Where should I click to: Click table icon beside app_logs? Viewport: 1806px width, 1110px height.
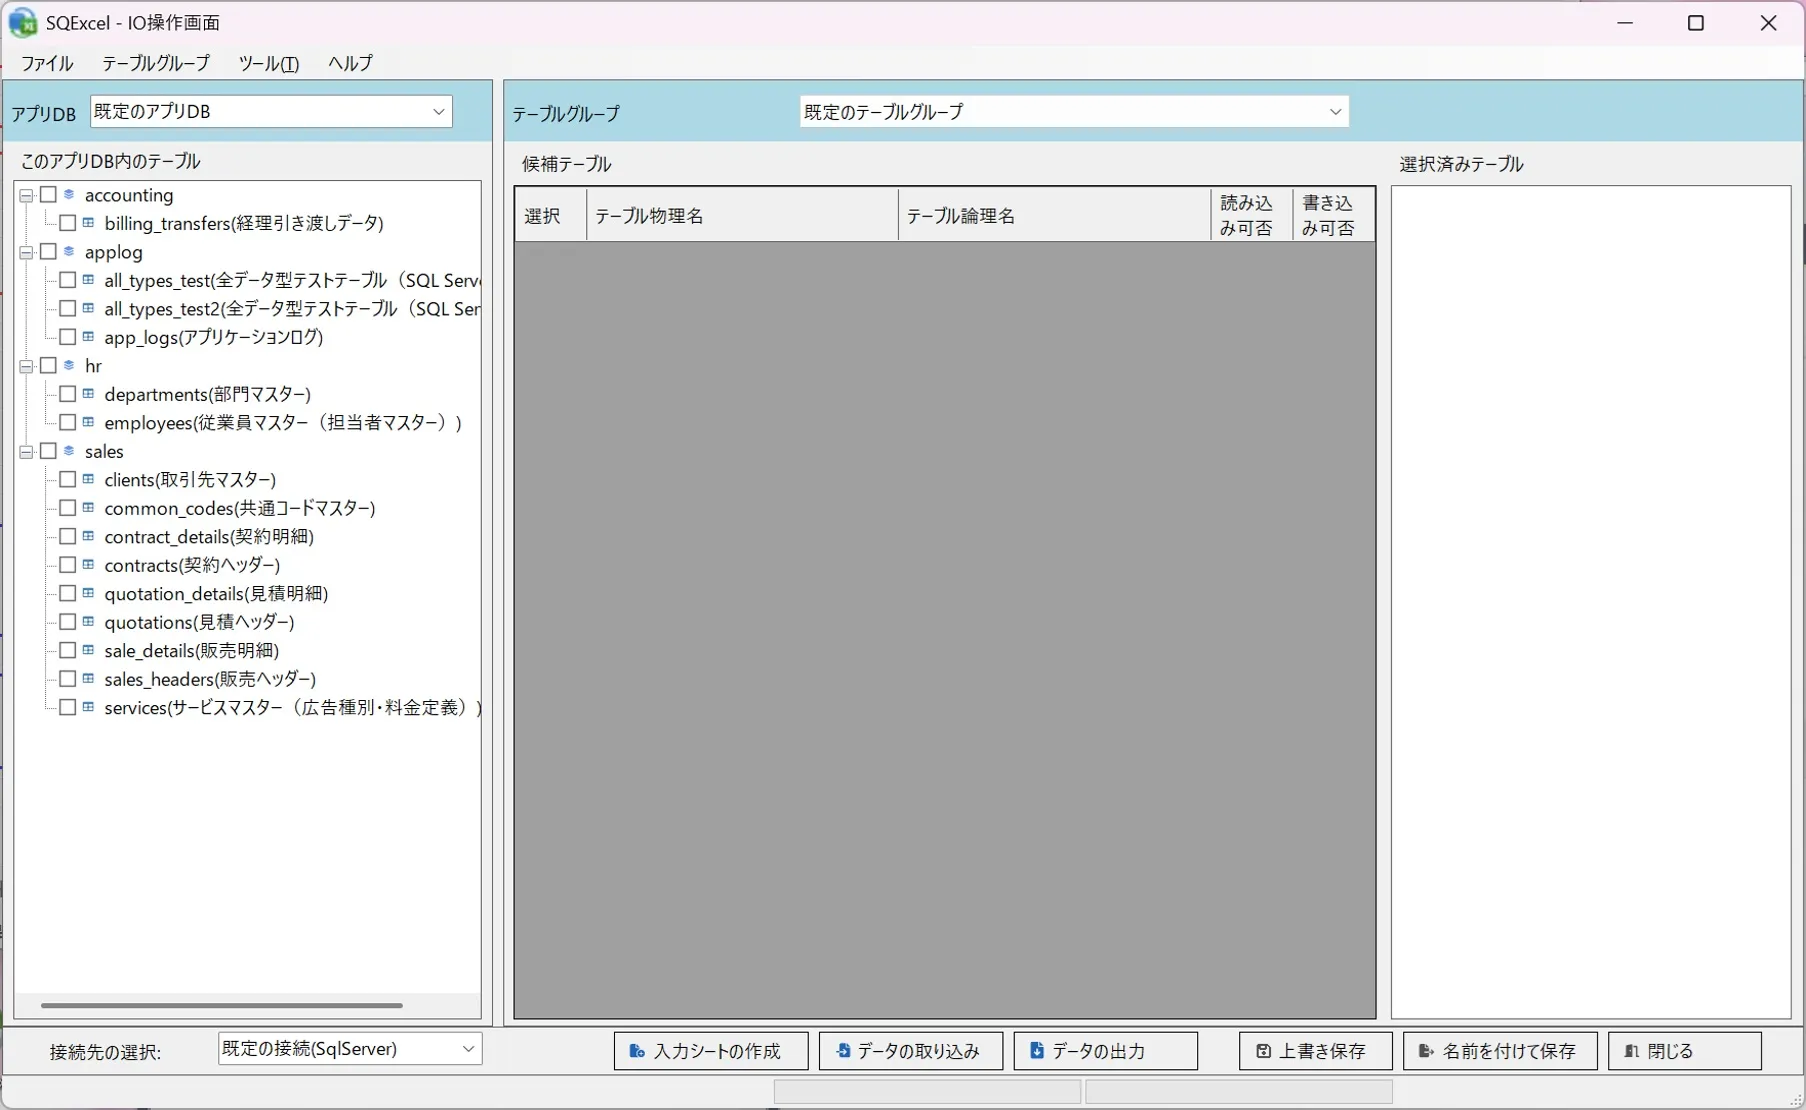pos(88,337)
